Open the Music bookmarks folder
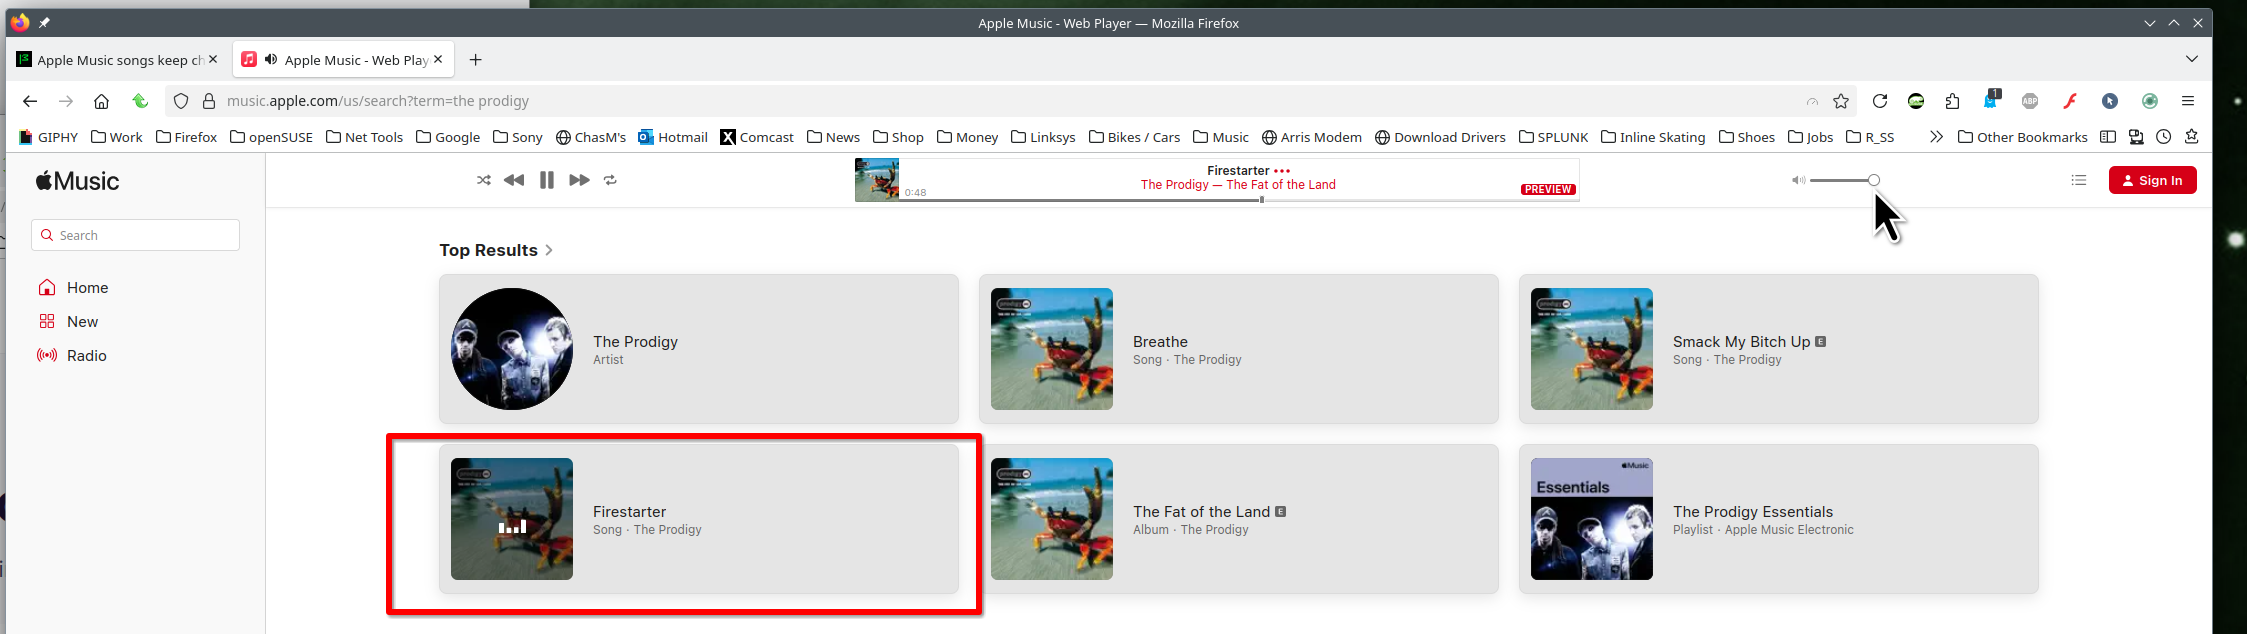 click(1221, 137)
